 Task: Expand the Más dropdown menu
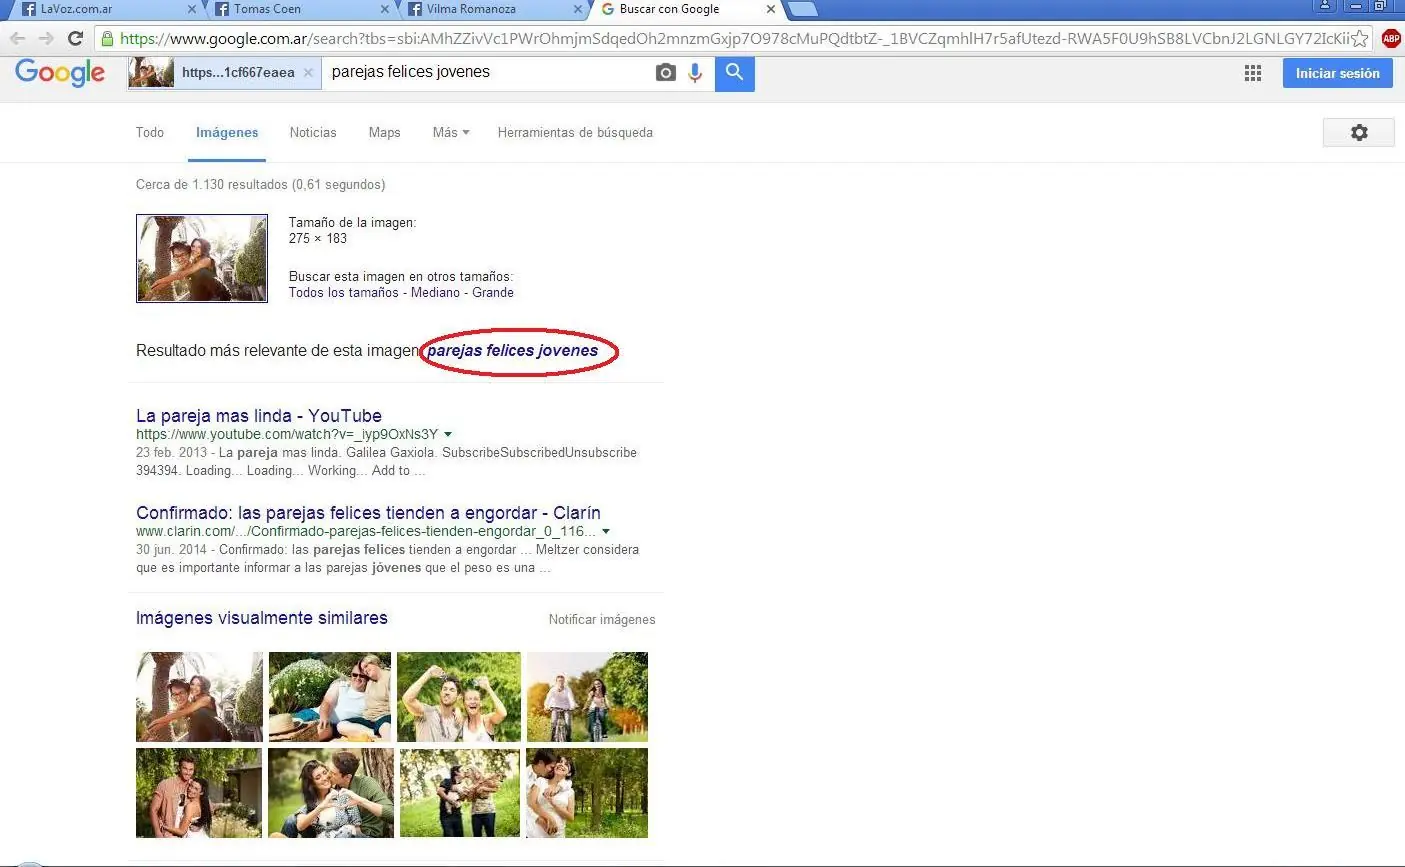coord(451,132)
